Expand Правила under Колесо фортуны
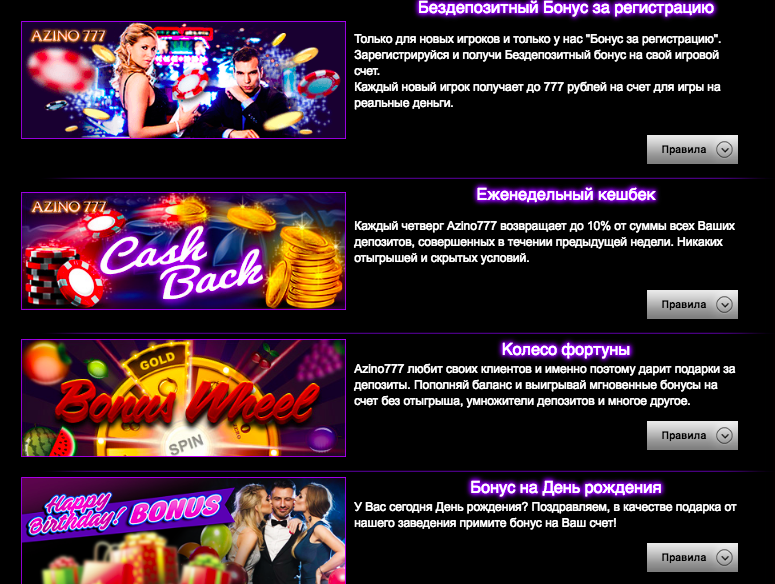The height and width of the screenshot is (584, 775). click(x=692, y=435)
